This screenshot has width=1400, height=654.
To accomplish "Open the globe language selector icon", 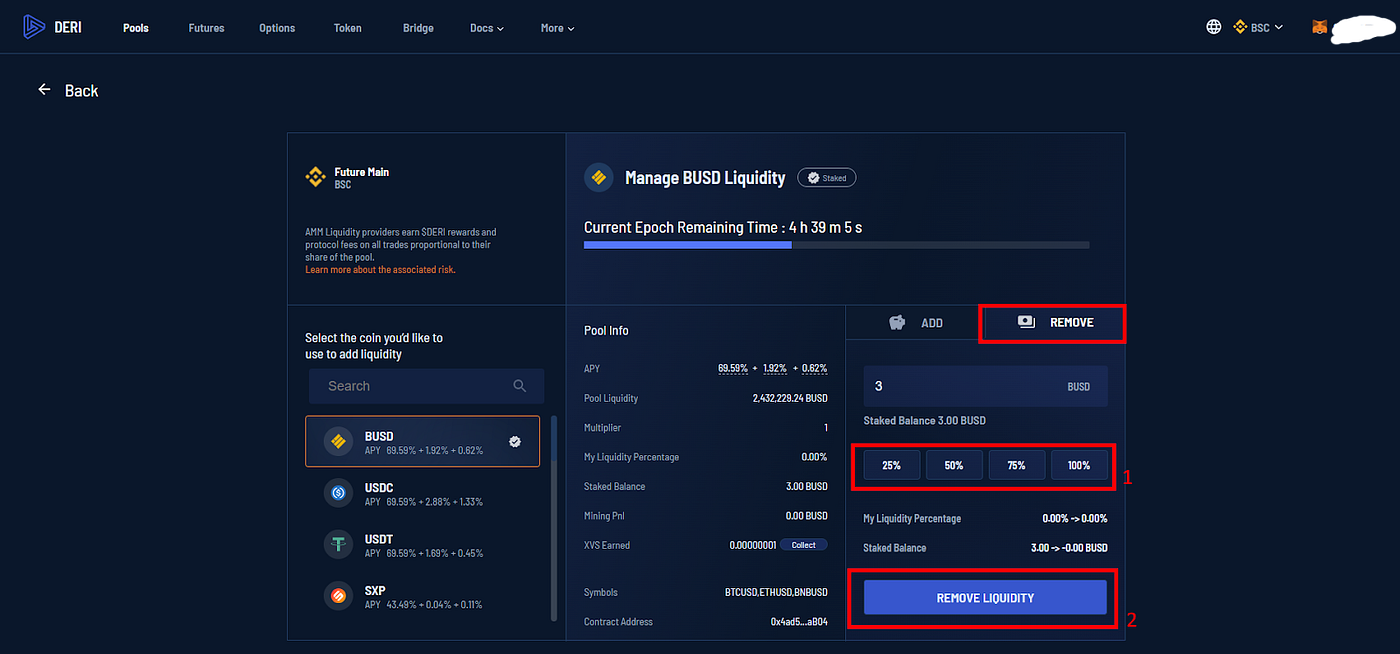I will point(1214,27).
